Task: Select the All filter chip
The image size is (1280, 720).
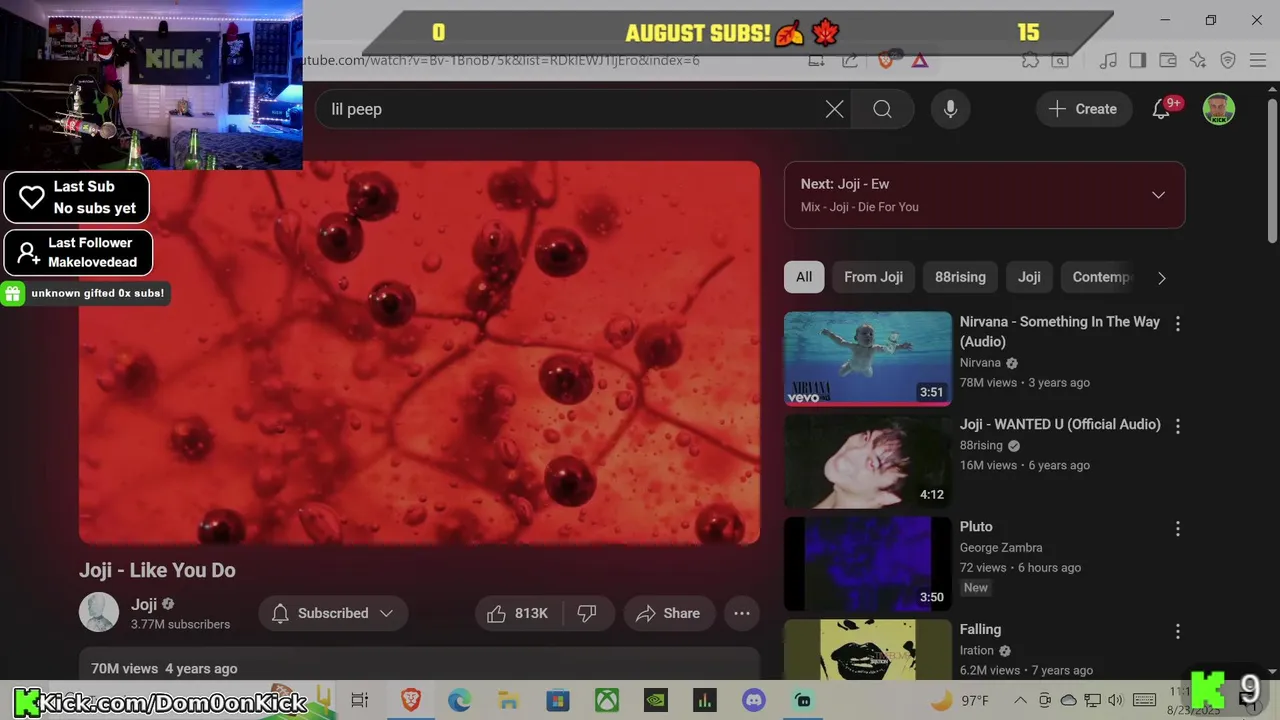Action: (x=804, y=277)
